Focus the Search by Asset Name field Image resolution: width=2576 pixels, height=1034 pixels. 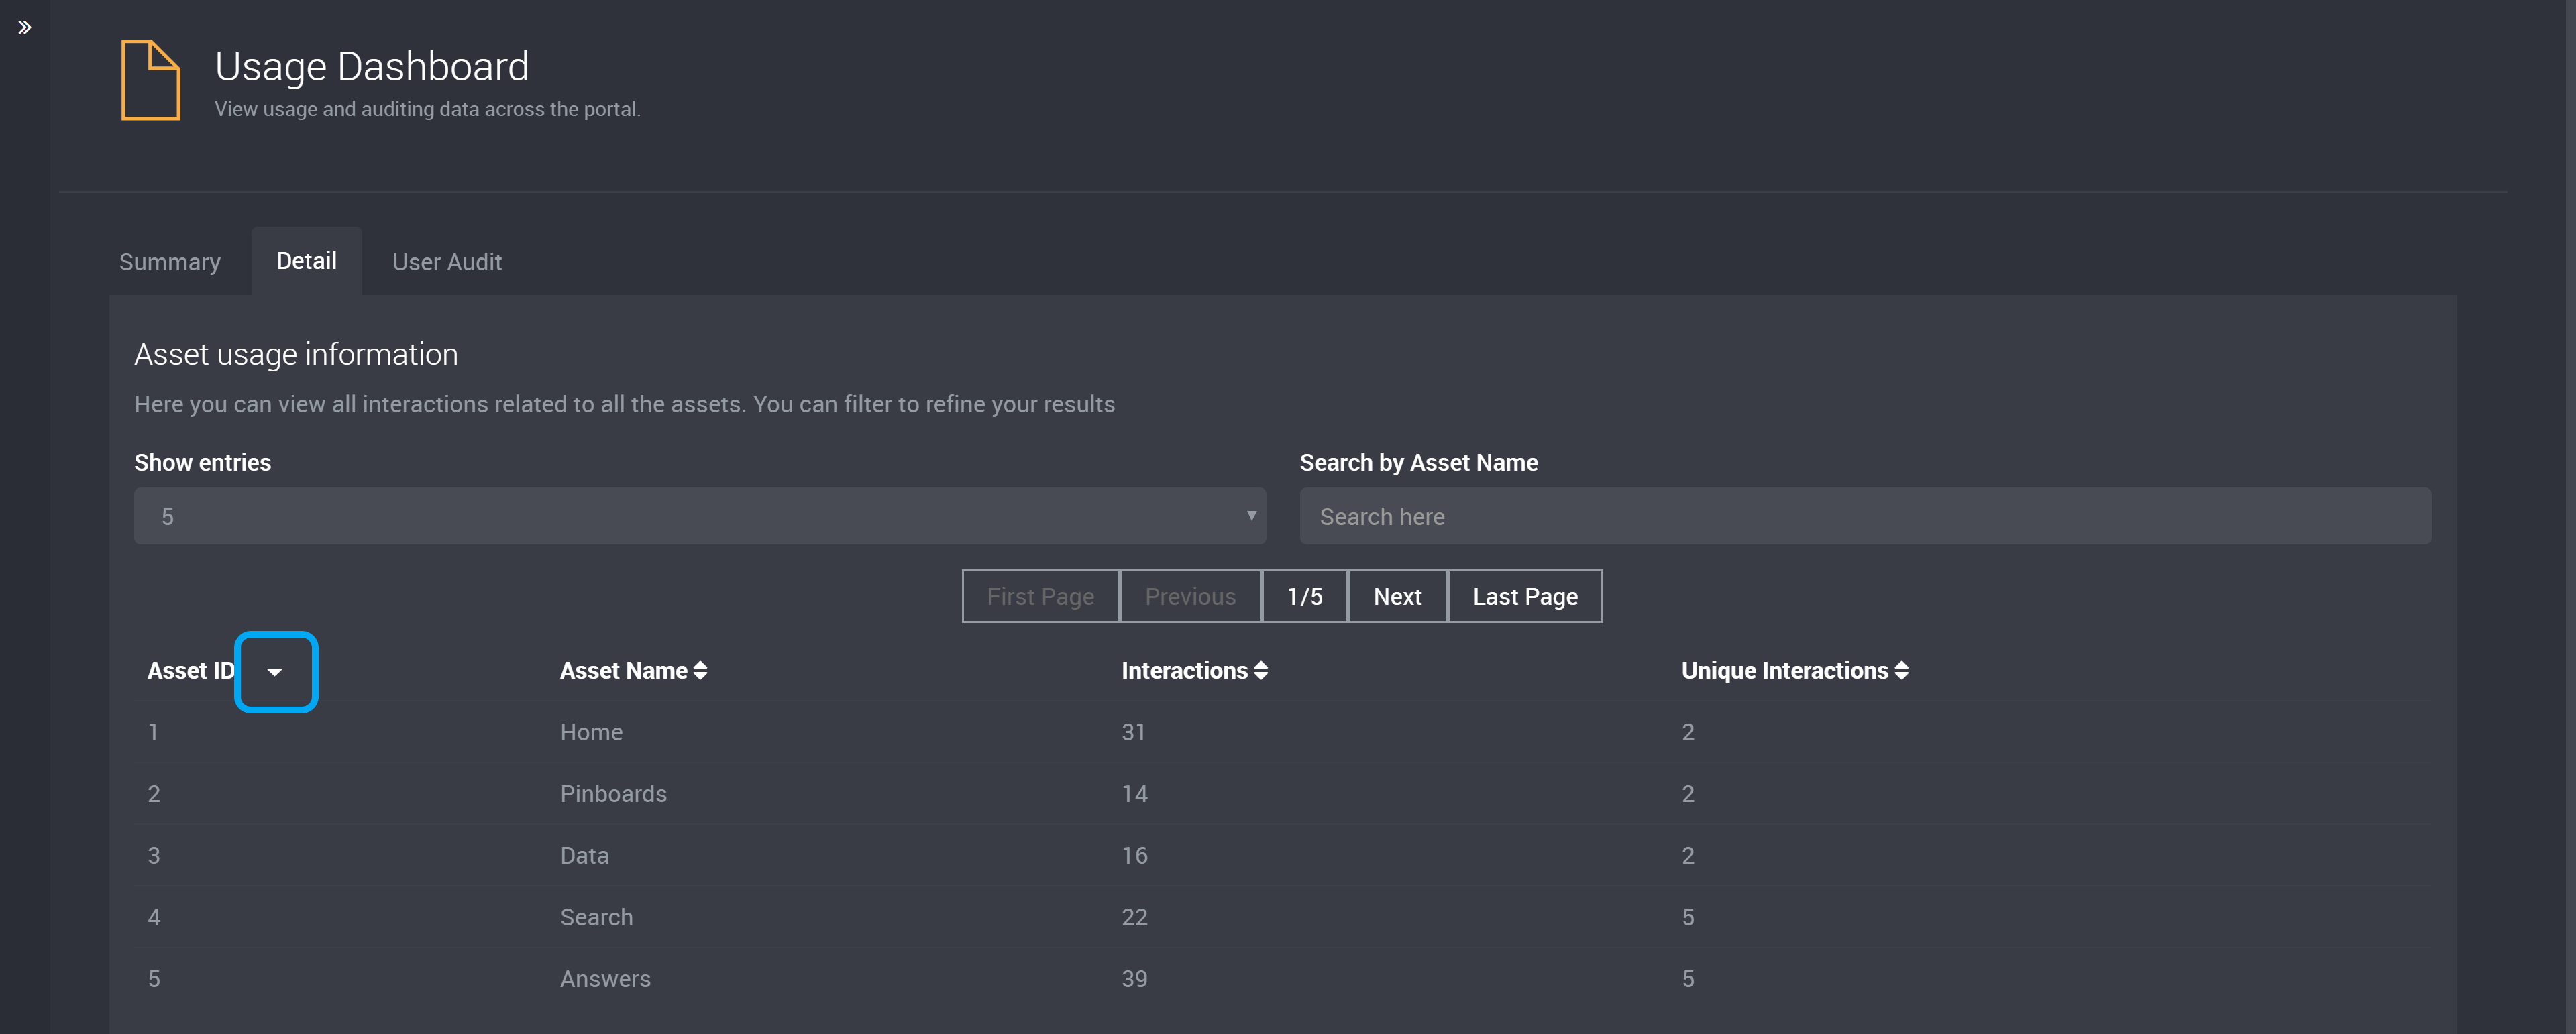[1865, 516]
